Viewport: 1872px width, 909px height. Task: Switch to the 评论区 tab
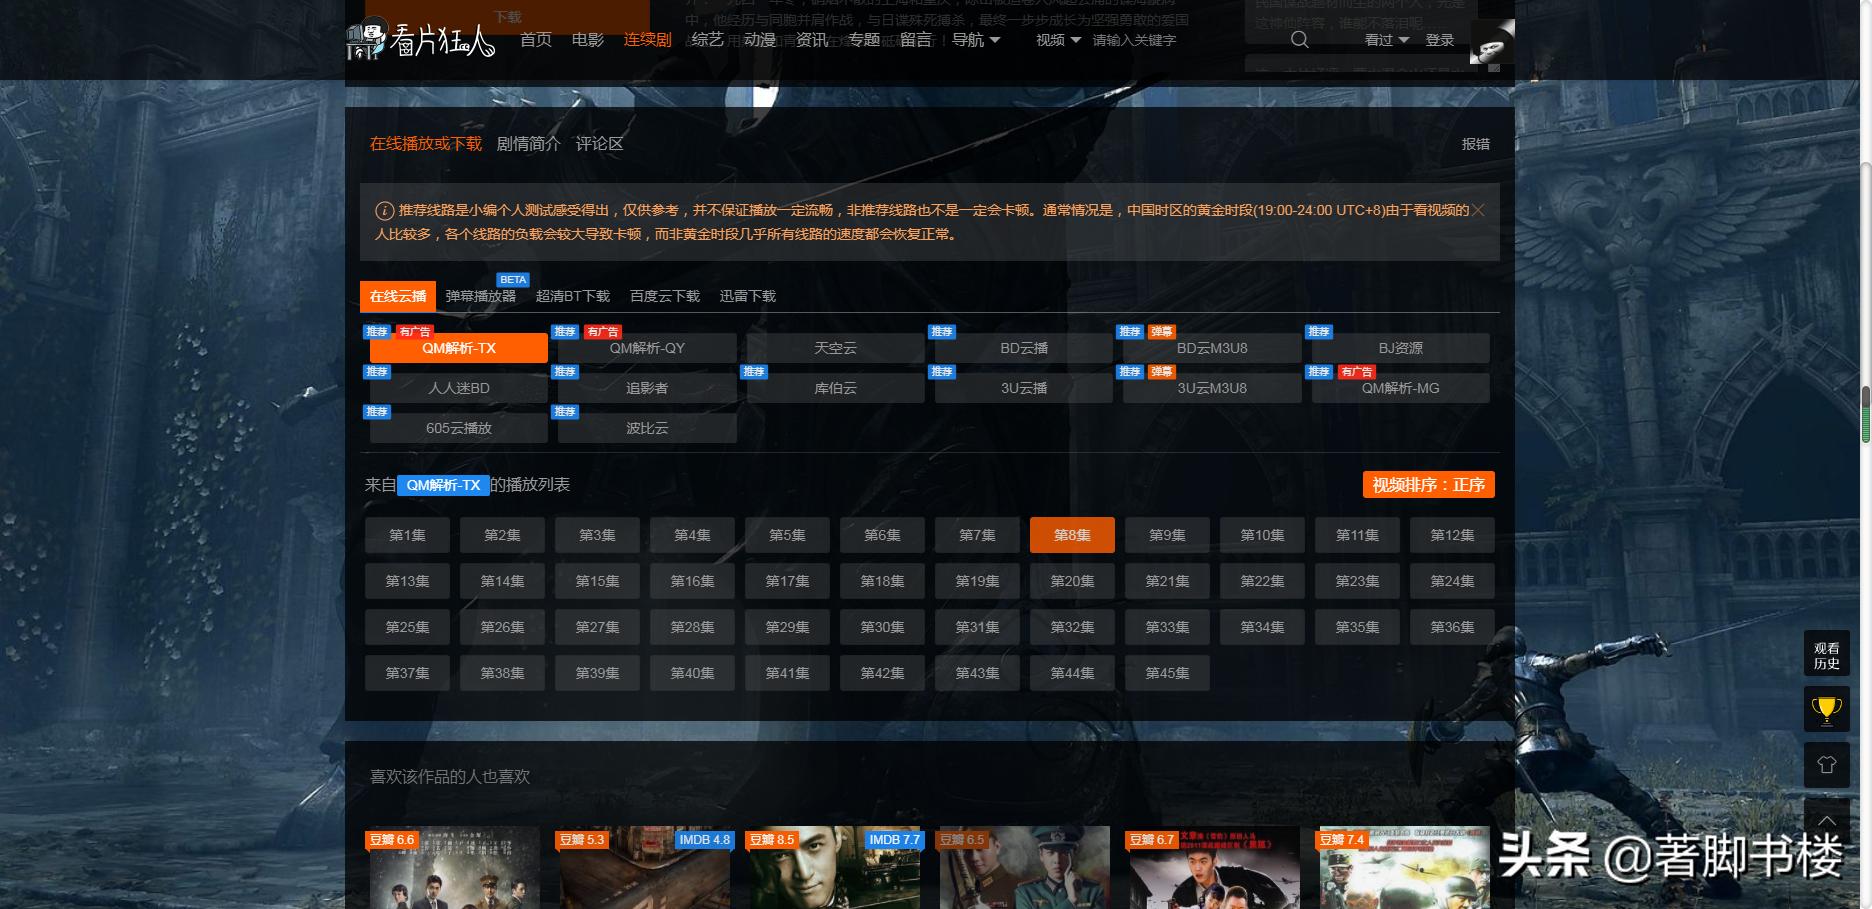pyautogui.click(x=600, y=144)
